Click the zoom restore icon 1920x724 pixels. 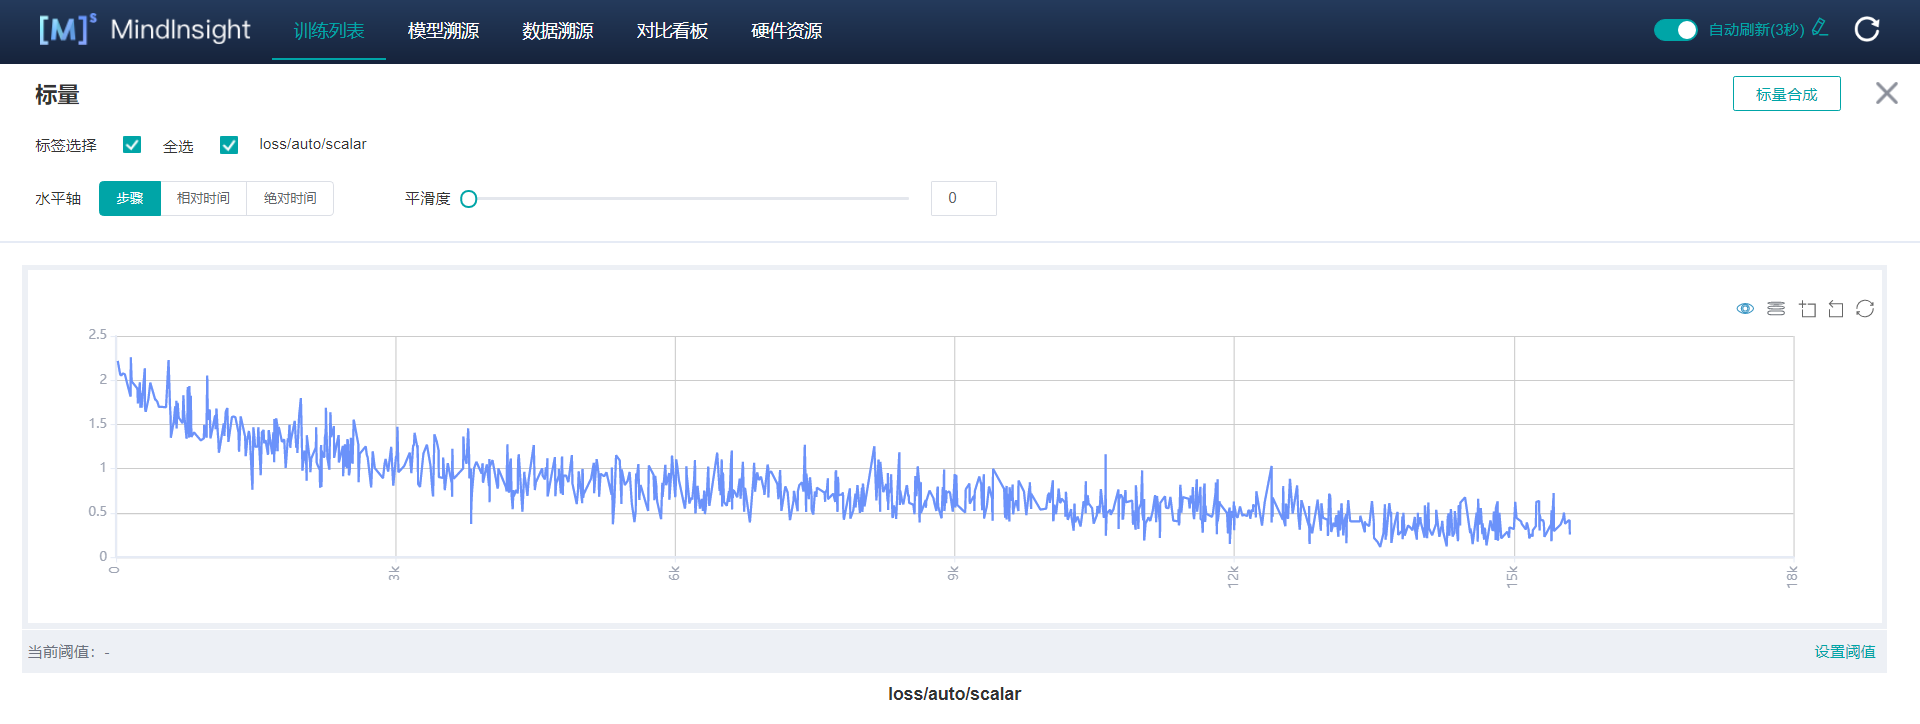(1836, 309)
